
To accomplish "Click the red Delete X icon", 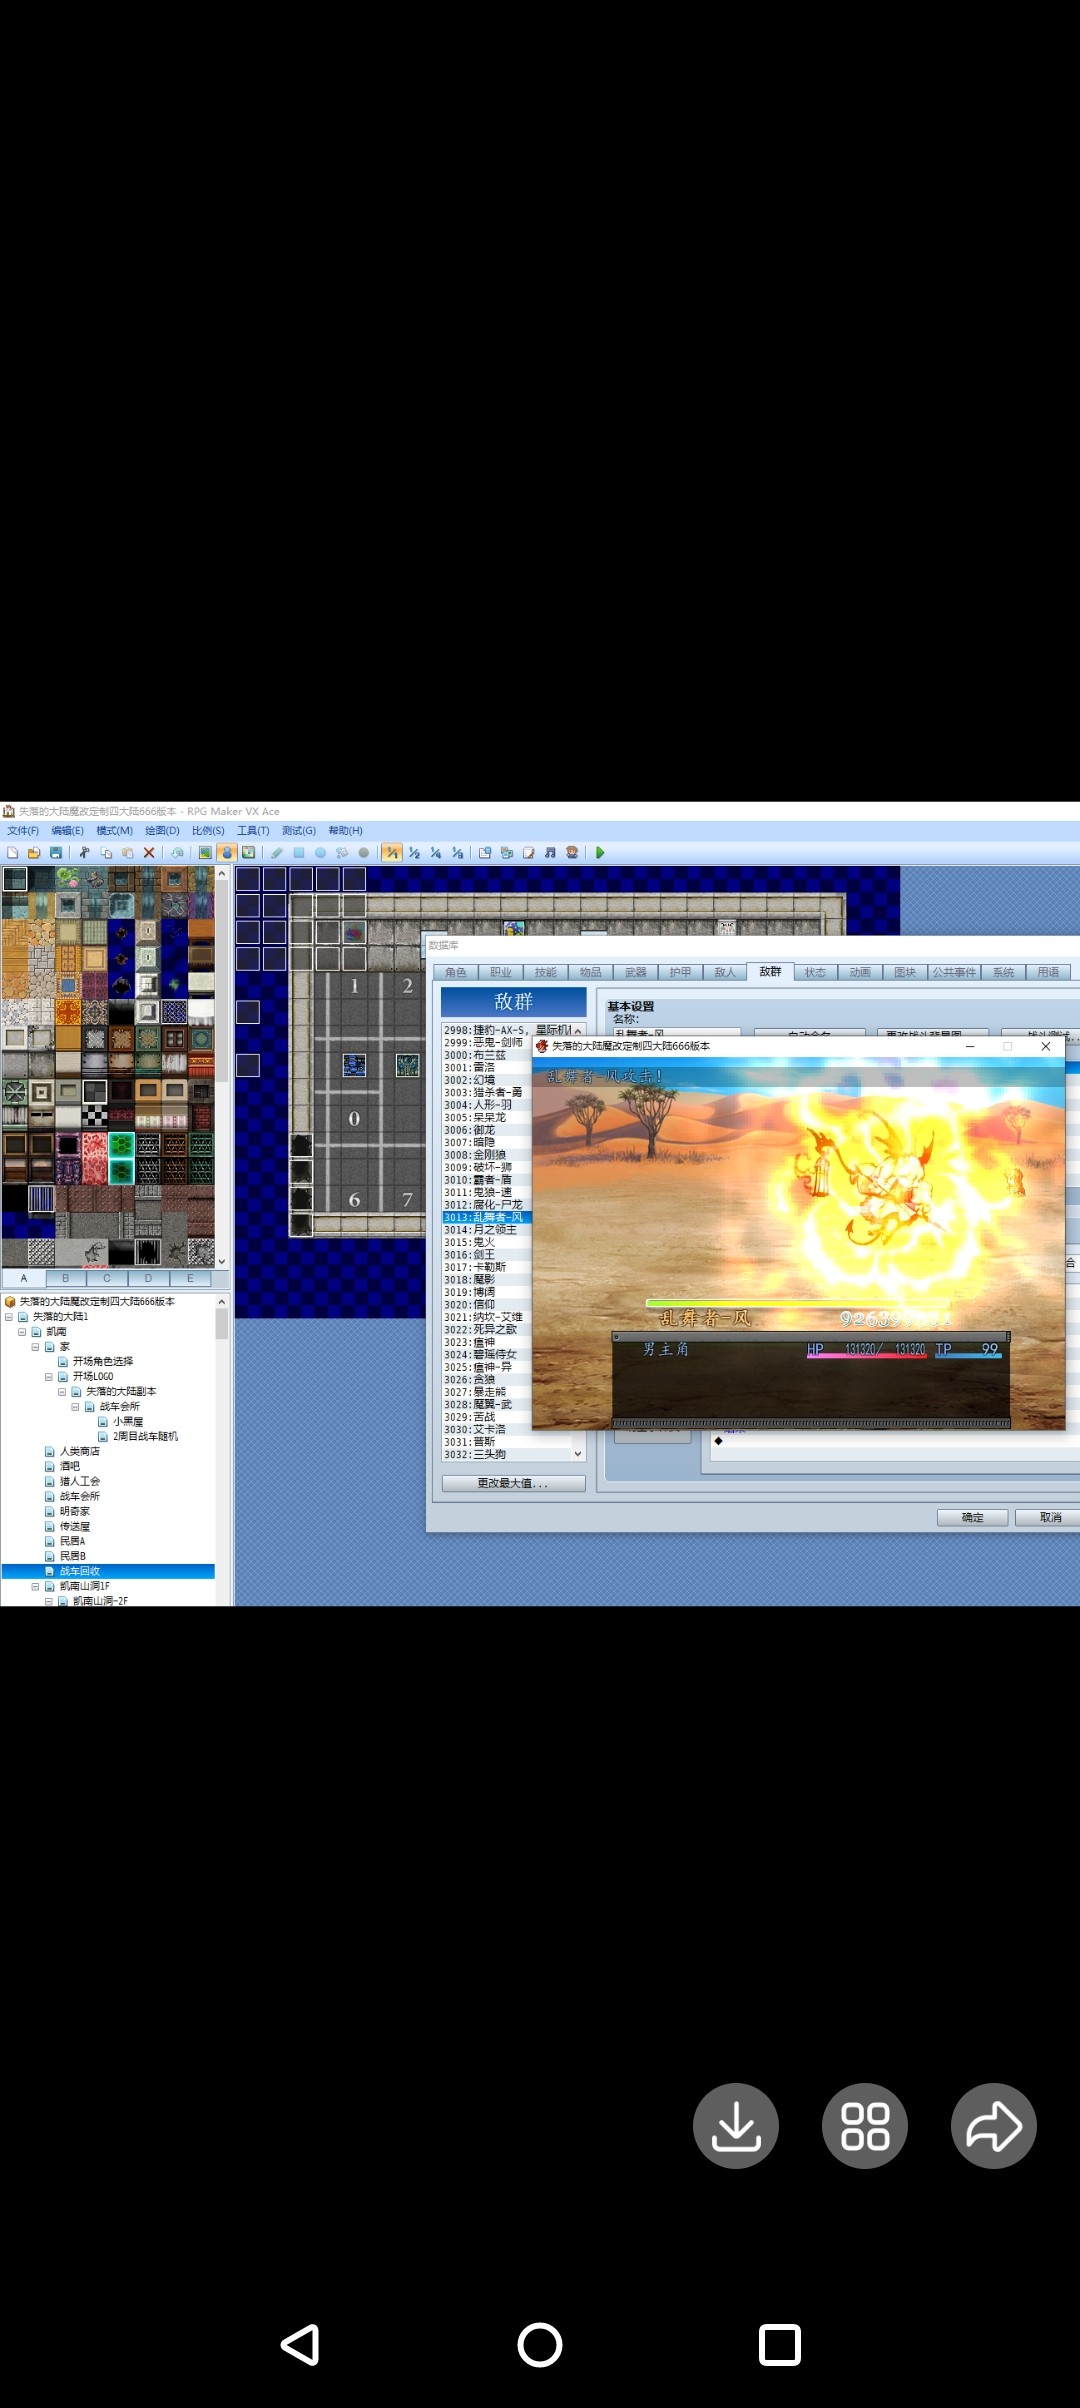I will [x=149, y=853].
